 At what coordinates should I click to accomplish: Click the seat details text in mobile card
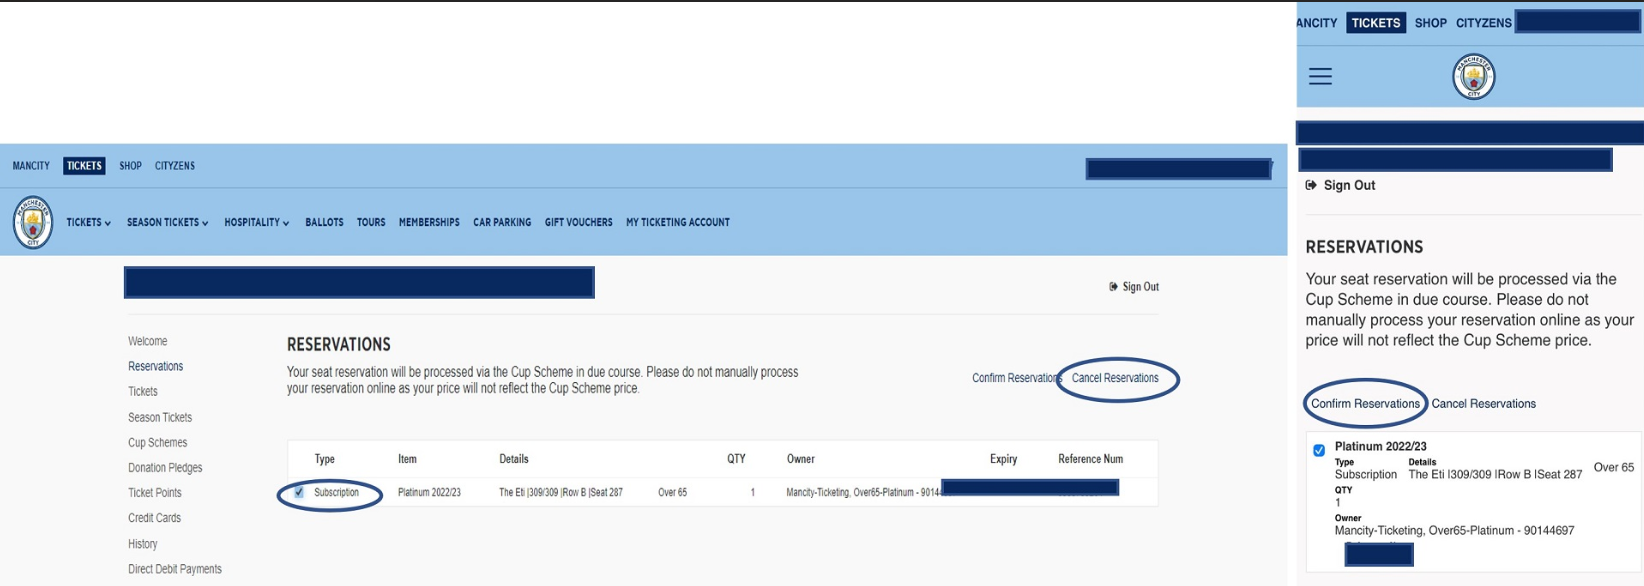1495,475
